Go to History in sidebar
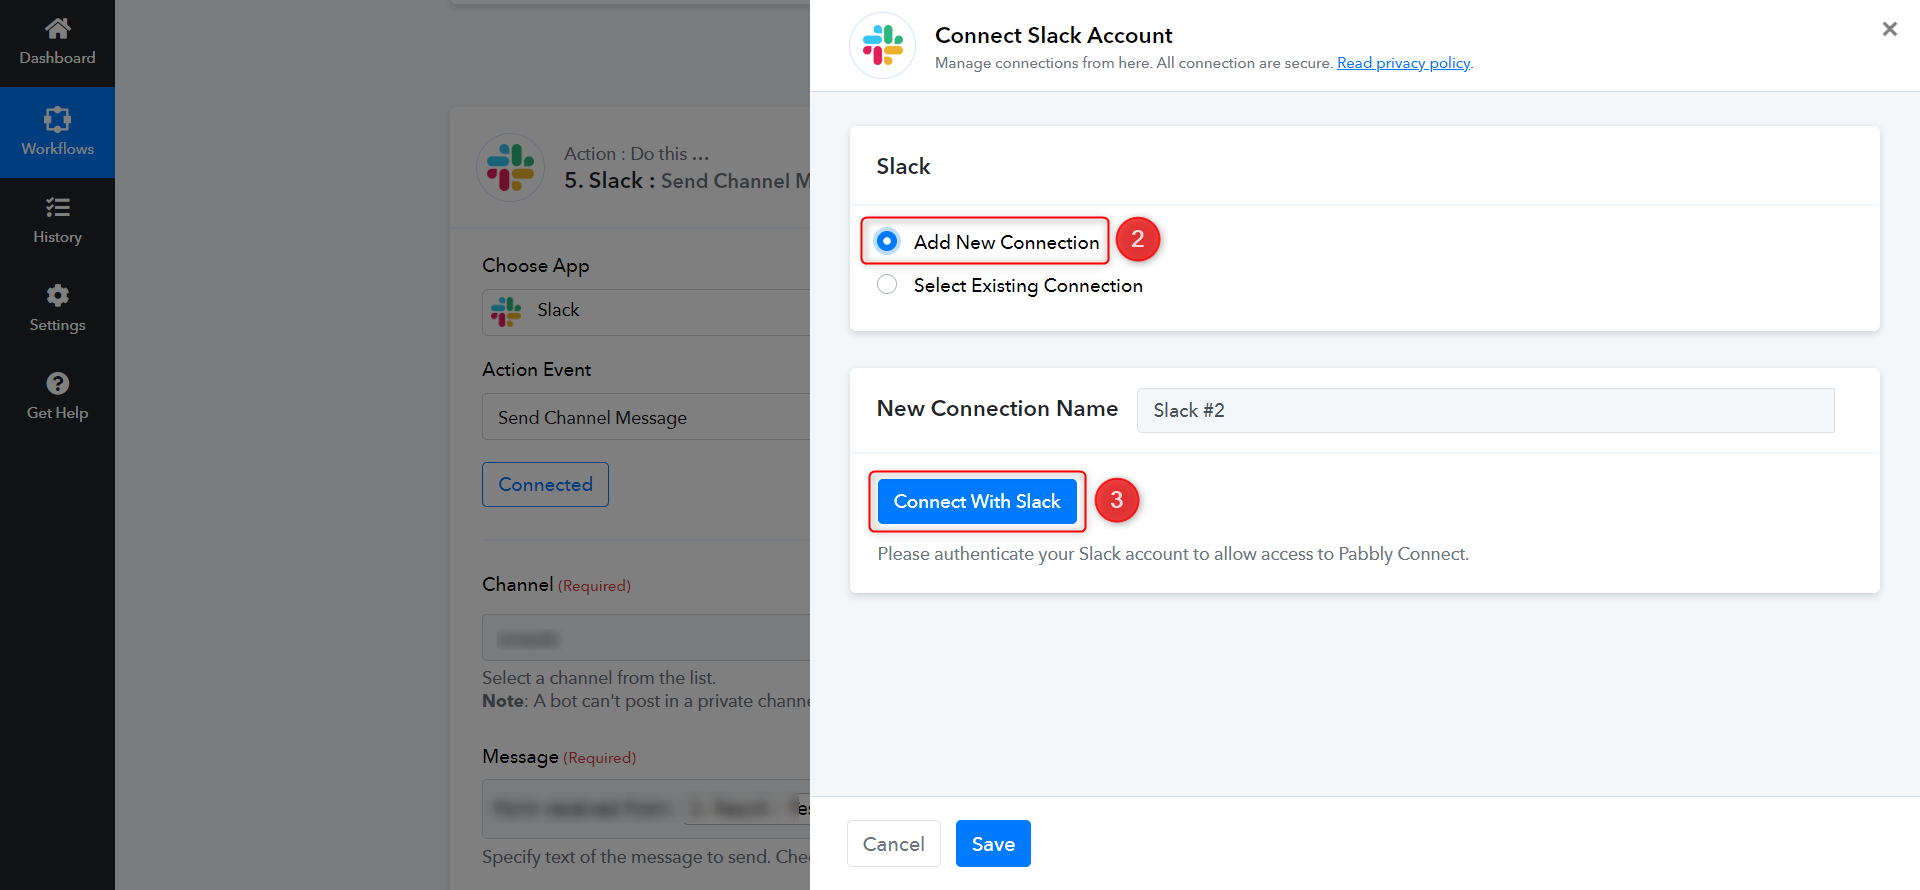 (58, 221)
